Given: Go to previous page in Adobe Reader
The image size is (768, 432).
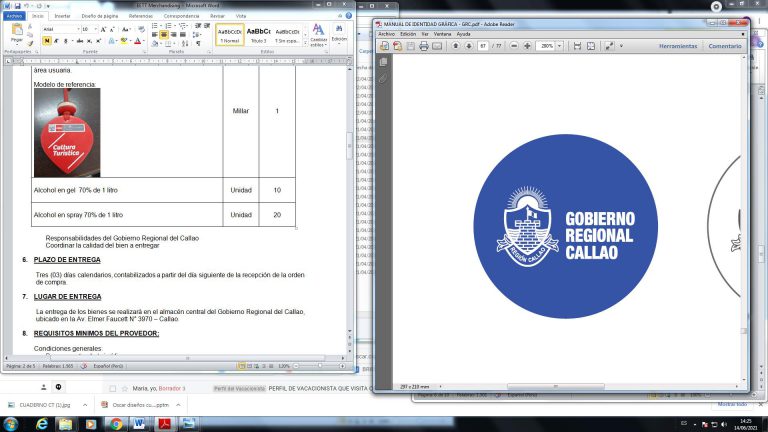Looking at the screenshot, I should (x=455, y=46).
